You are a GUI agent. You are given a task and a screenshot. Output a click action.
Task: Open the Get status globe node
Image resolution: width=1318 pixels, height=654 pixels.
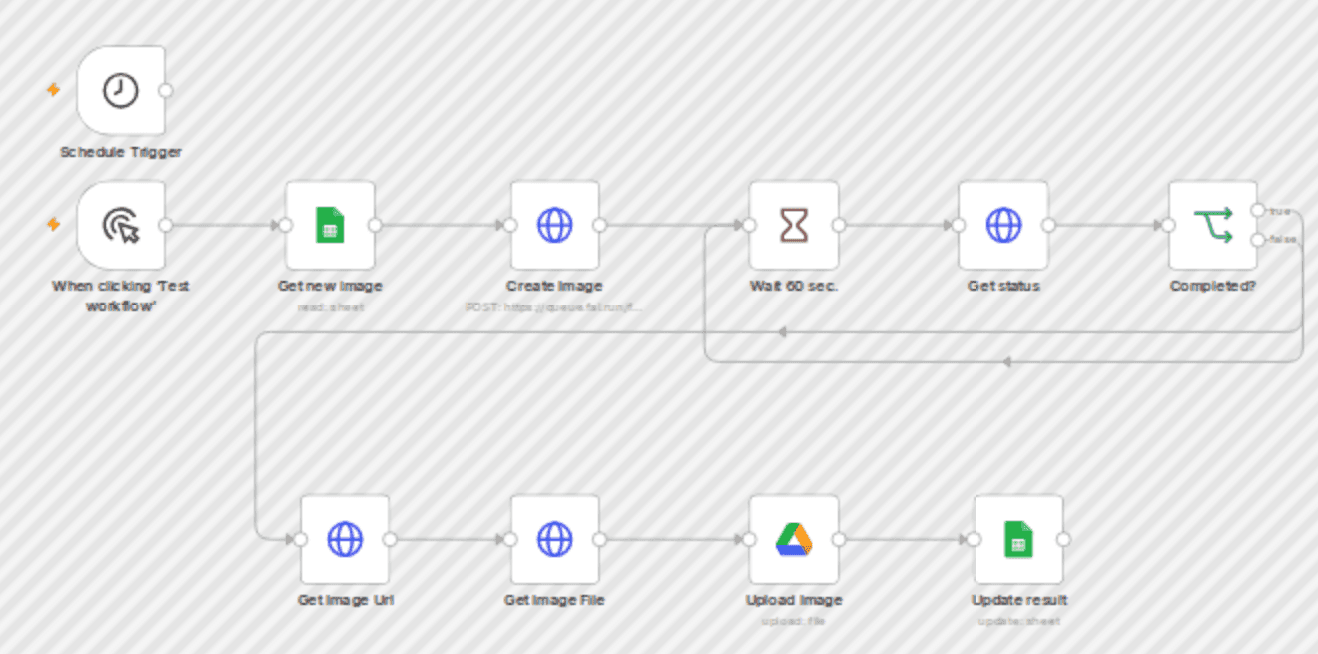(1003, 225)
